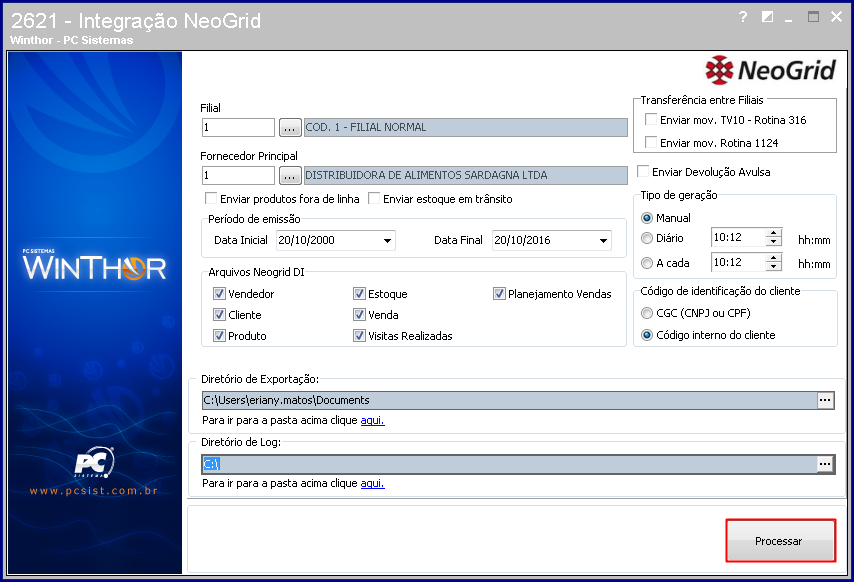The image size is (854, 582).
Task: Browse for Diretório de Exportação folder
Action: click(x=825, y=400)
